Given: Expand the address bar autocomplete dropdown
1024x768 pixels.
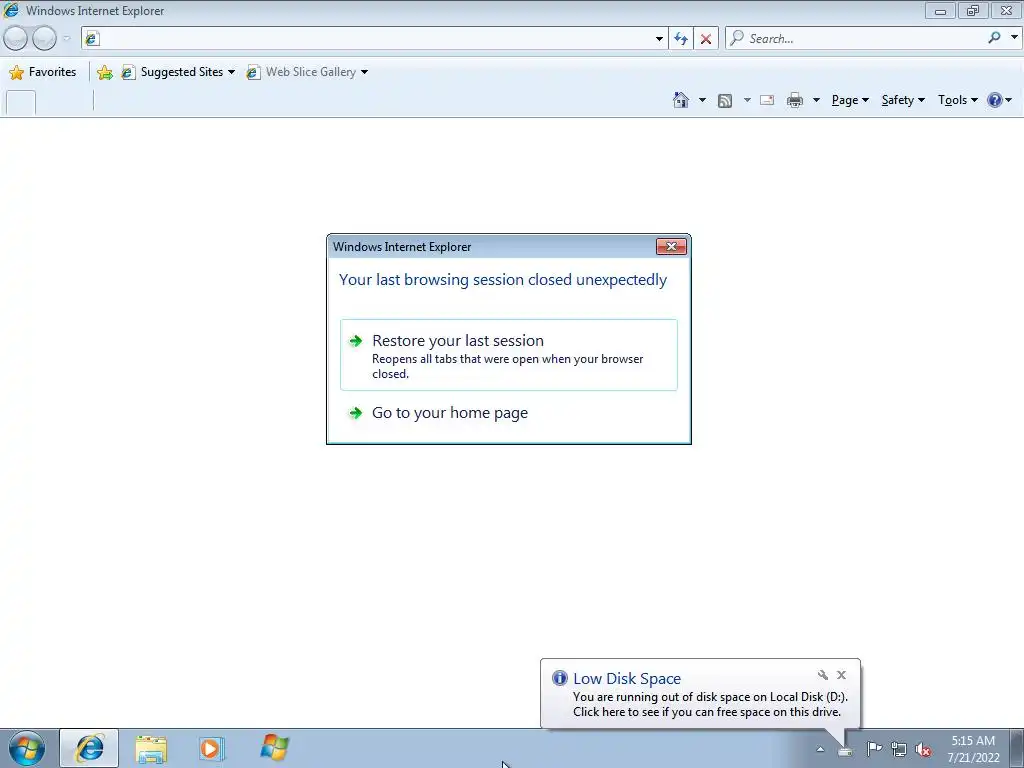Looking at the screenshot, I should [x=659, y=39].
